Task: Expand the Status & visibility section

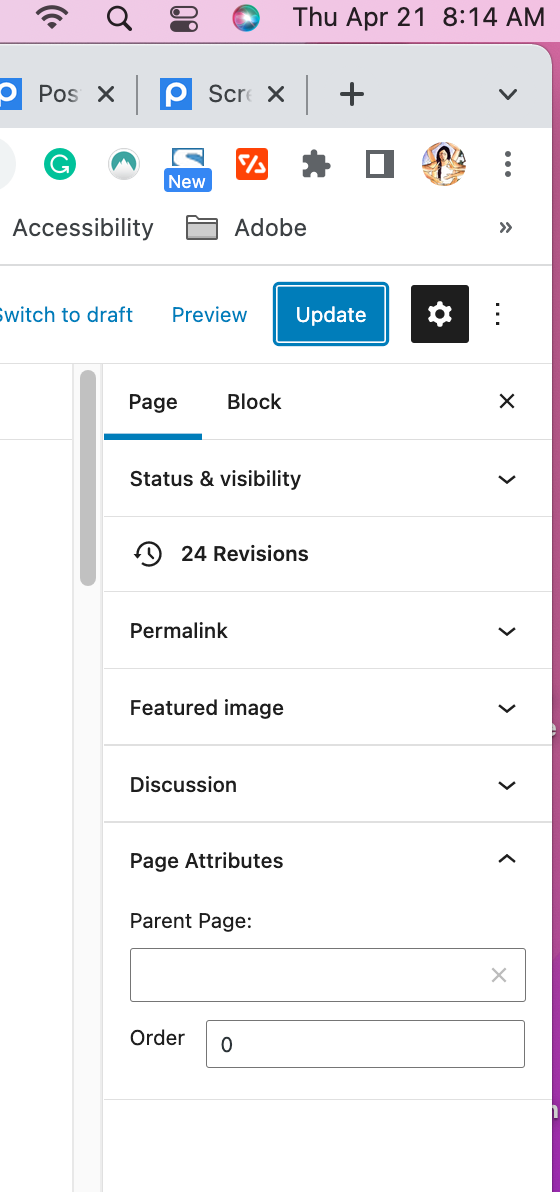Action: pos(327,479)
